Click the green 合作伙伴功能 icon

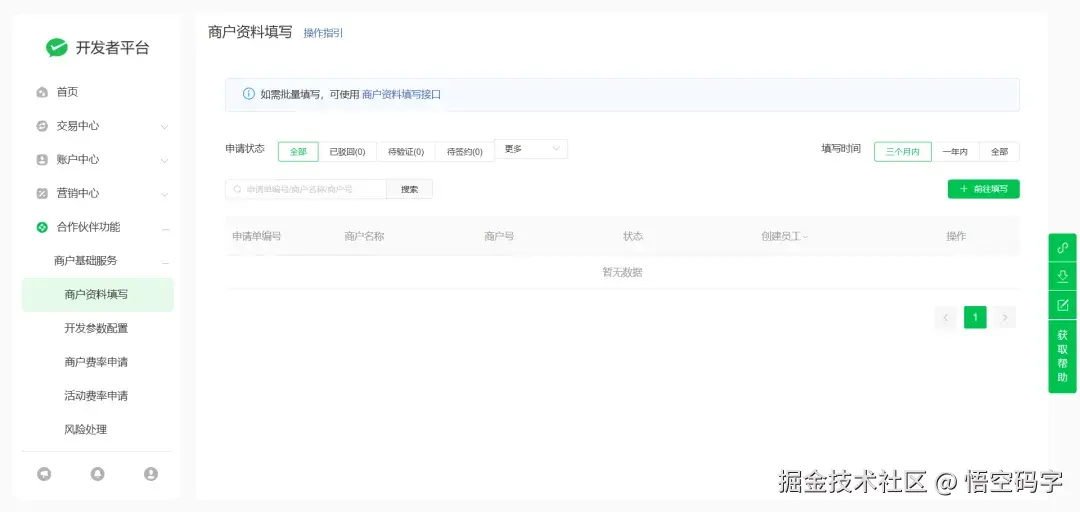pyautogui.click(x=42, y=227)
